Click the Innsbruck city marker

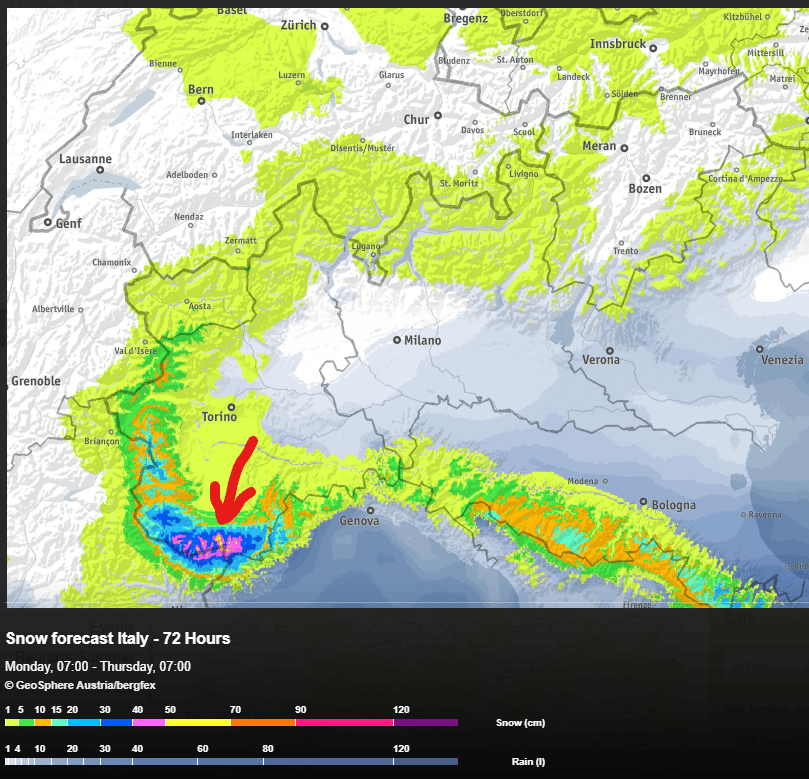point(653,47)
